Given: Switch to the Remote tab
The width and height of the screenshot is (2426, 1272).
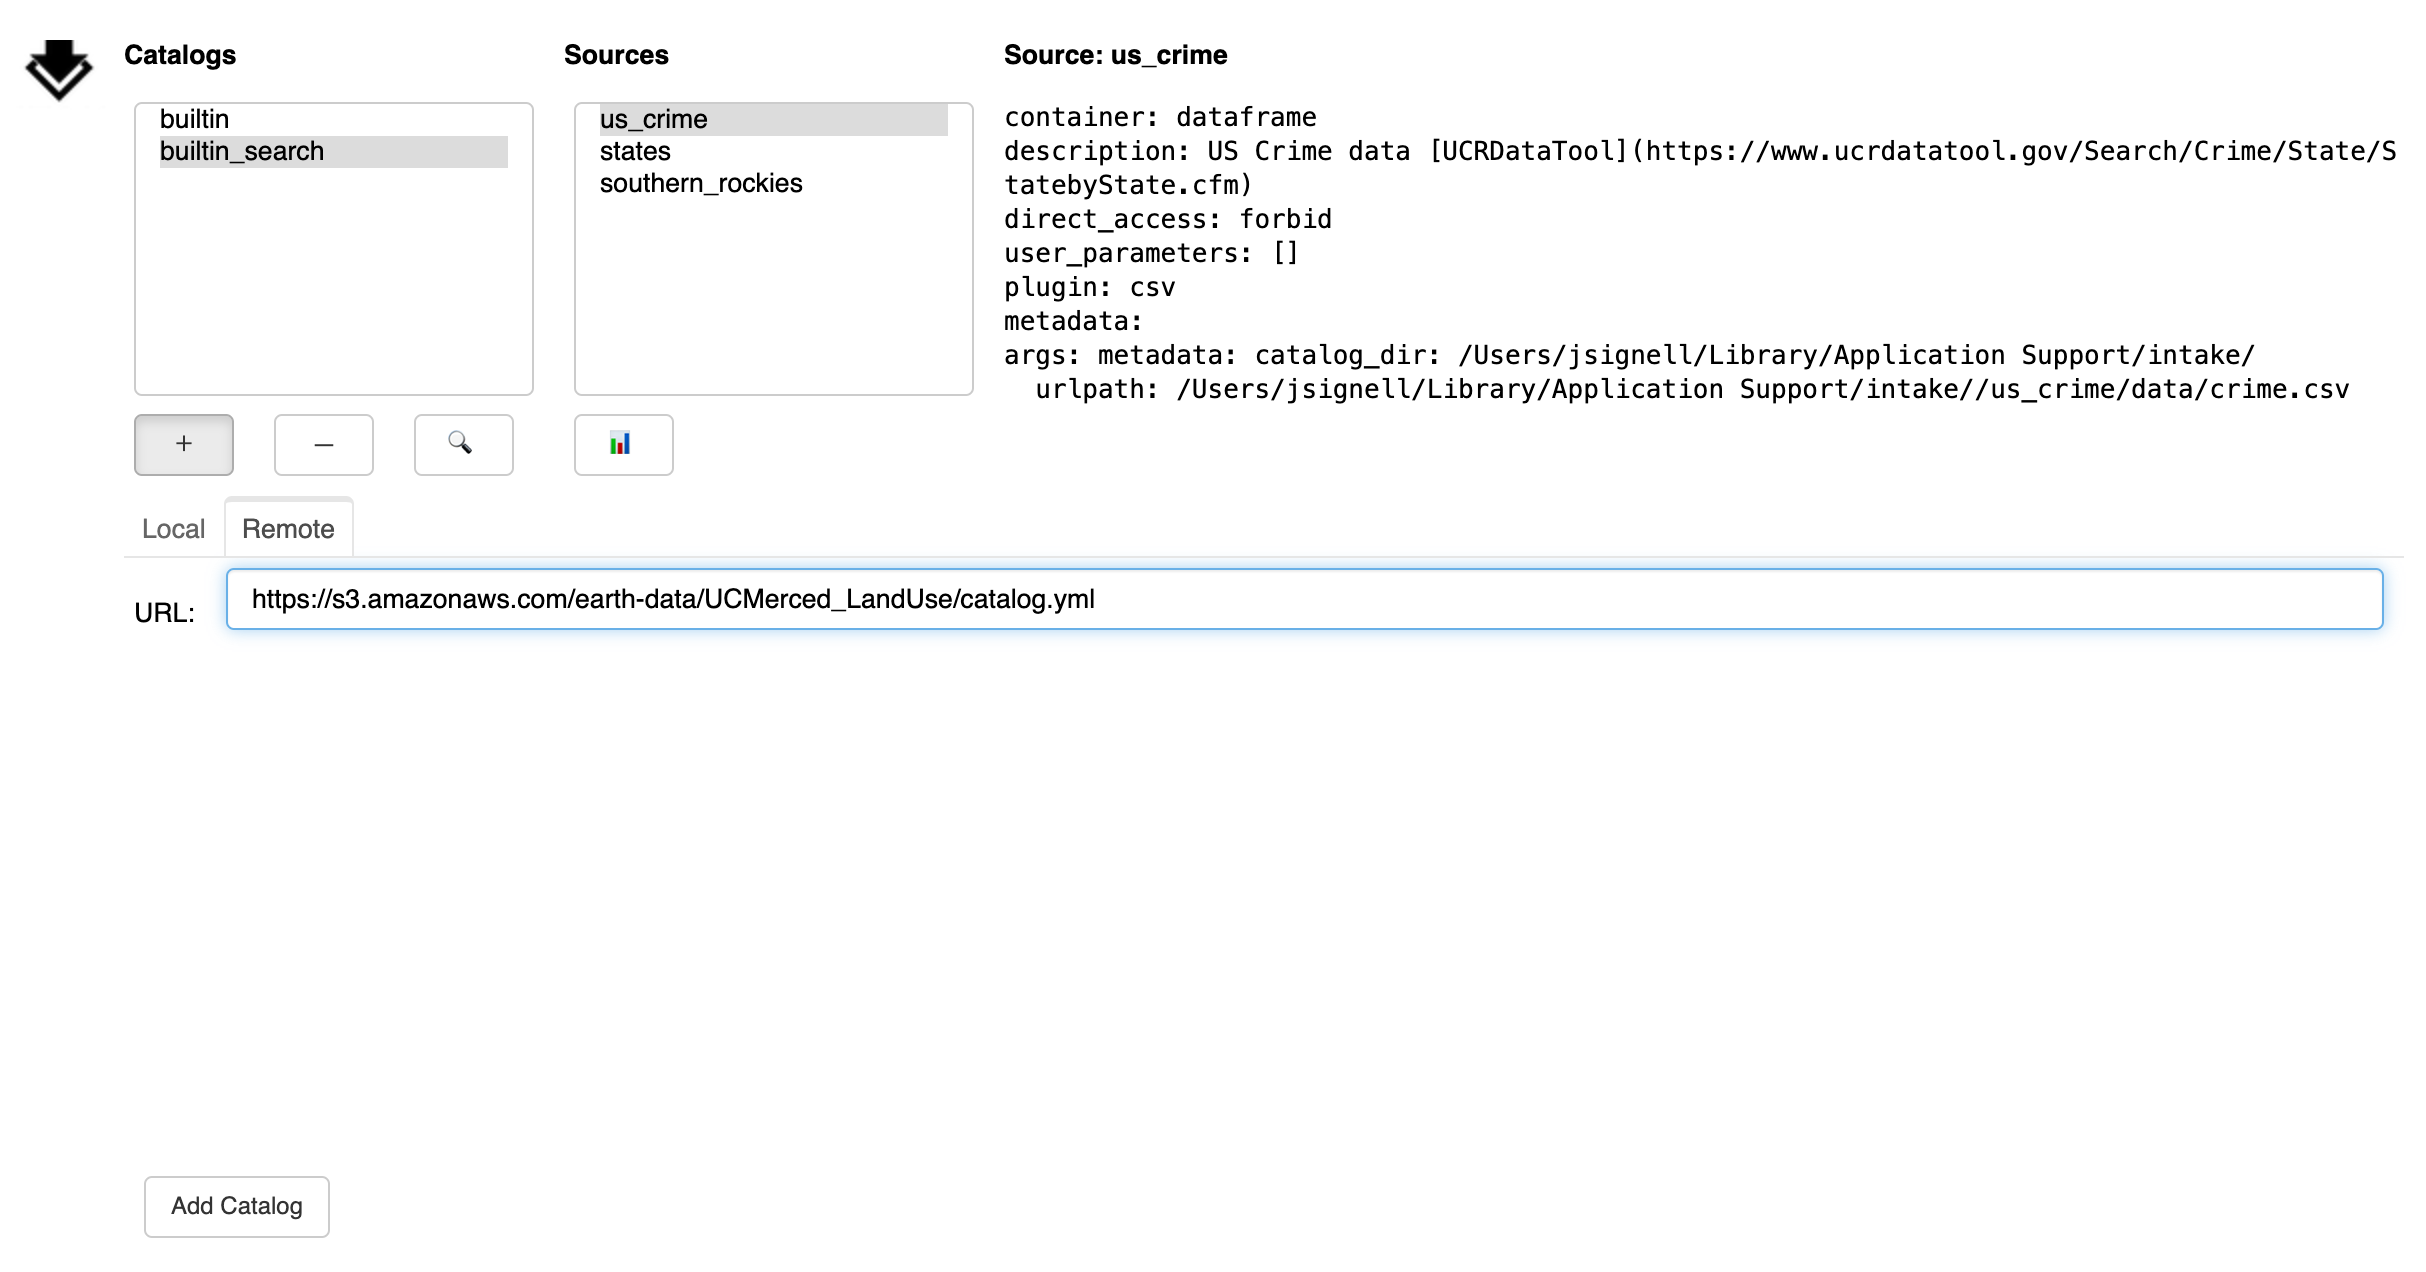Looking at the screenshot, I should pos(289,529).
